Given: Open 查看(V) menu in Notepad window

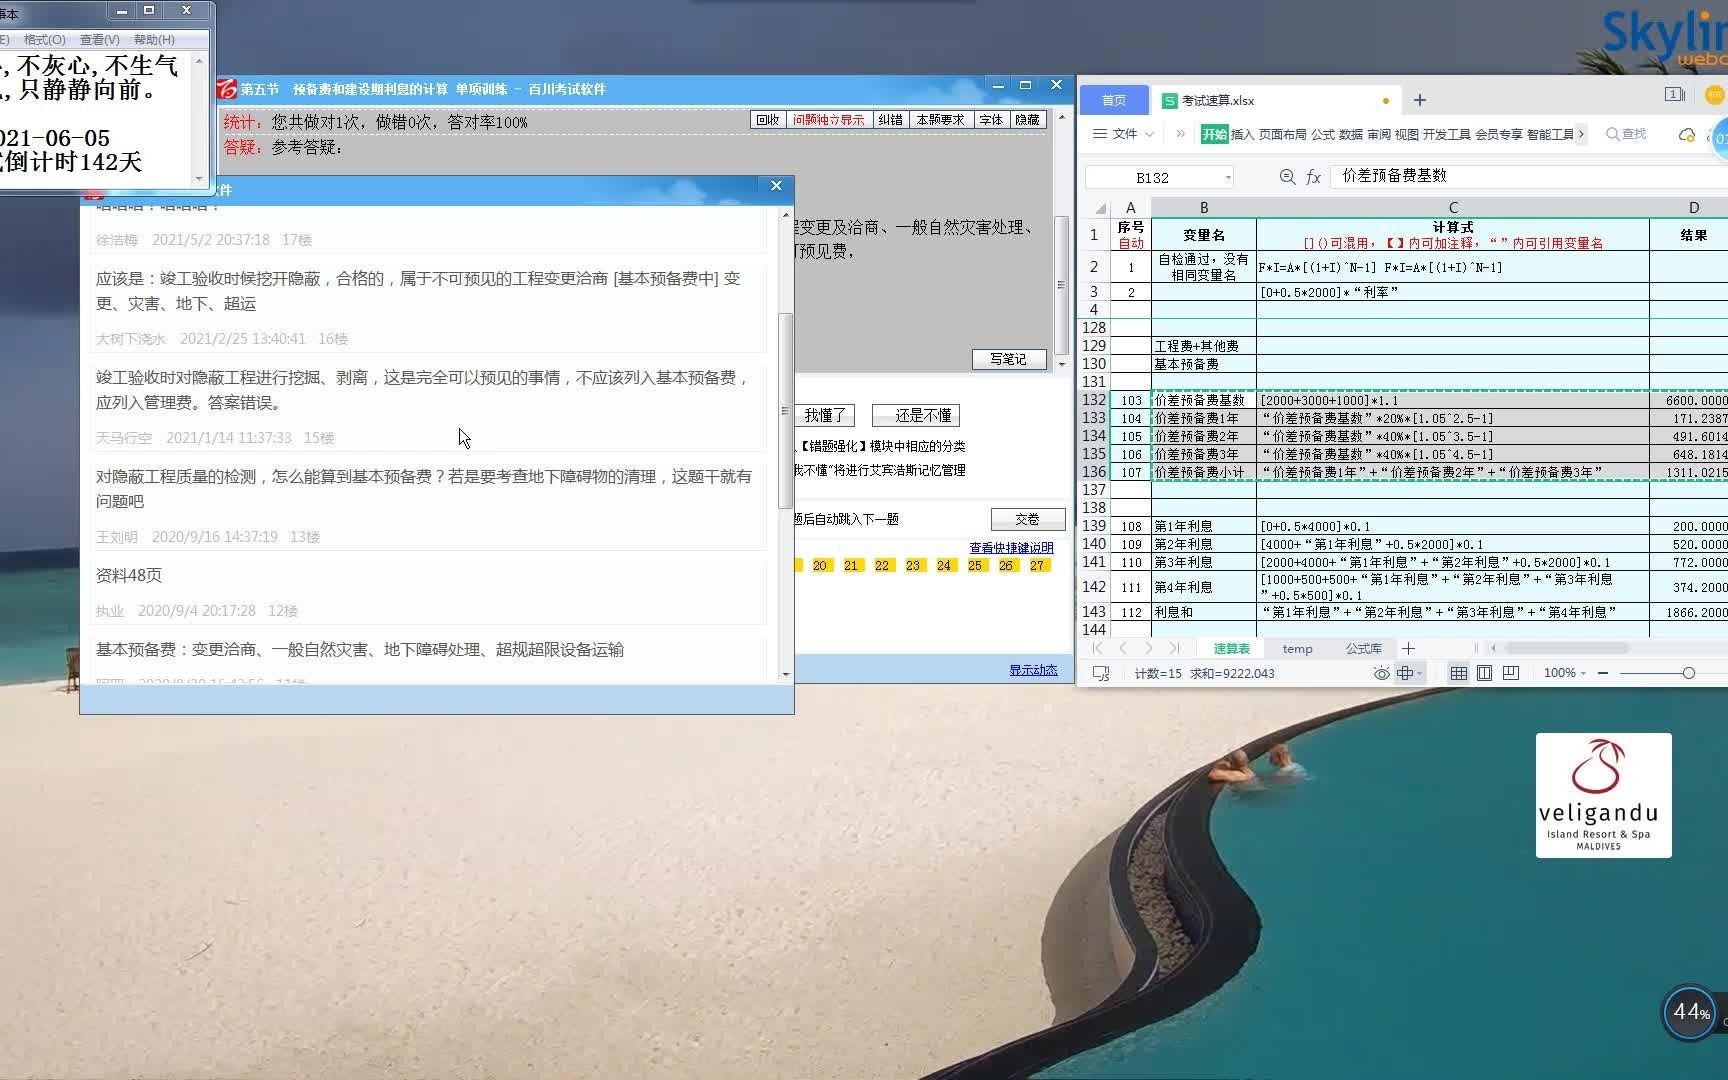Looking at the screenshot, I should click(x=99, y=40).
